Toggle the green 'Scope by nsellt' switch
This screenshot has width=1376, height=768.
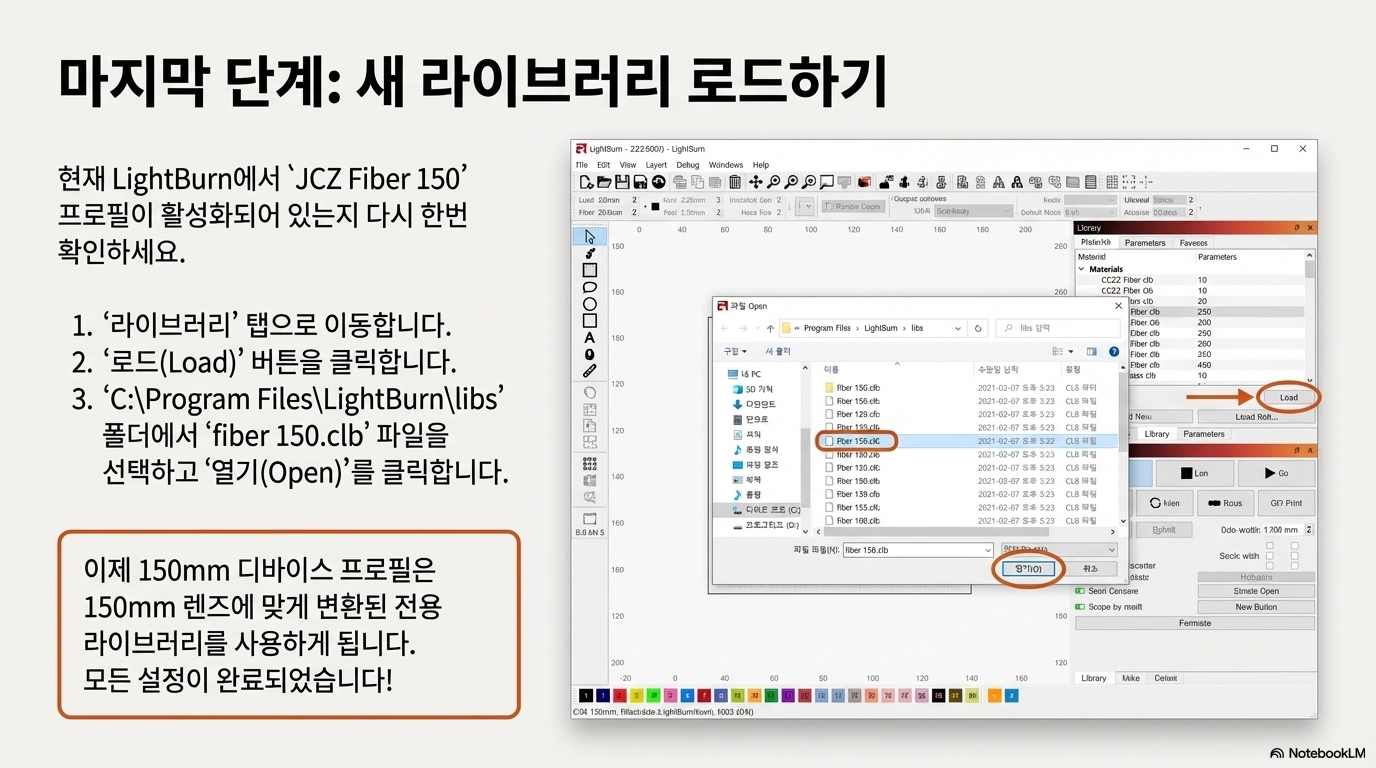[1080, 607]
